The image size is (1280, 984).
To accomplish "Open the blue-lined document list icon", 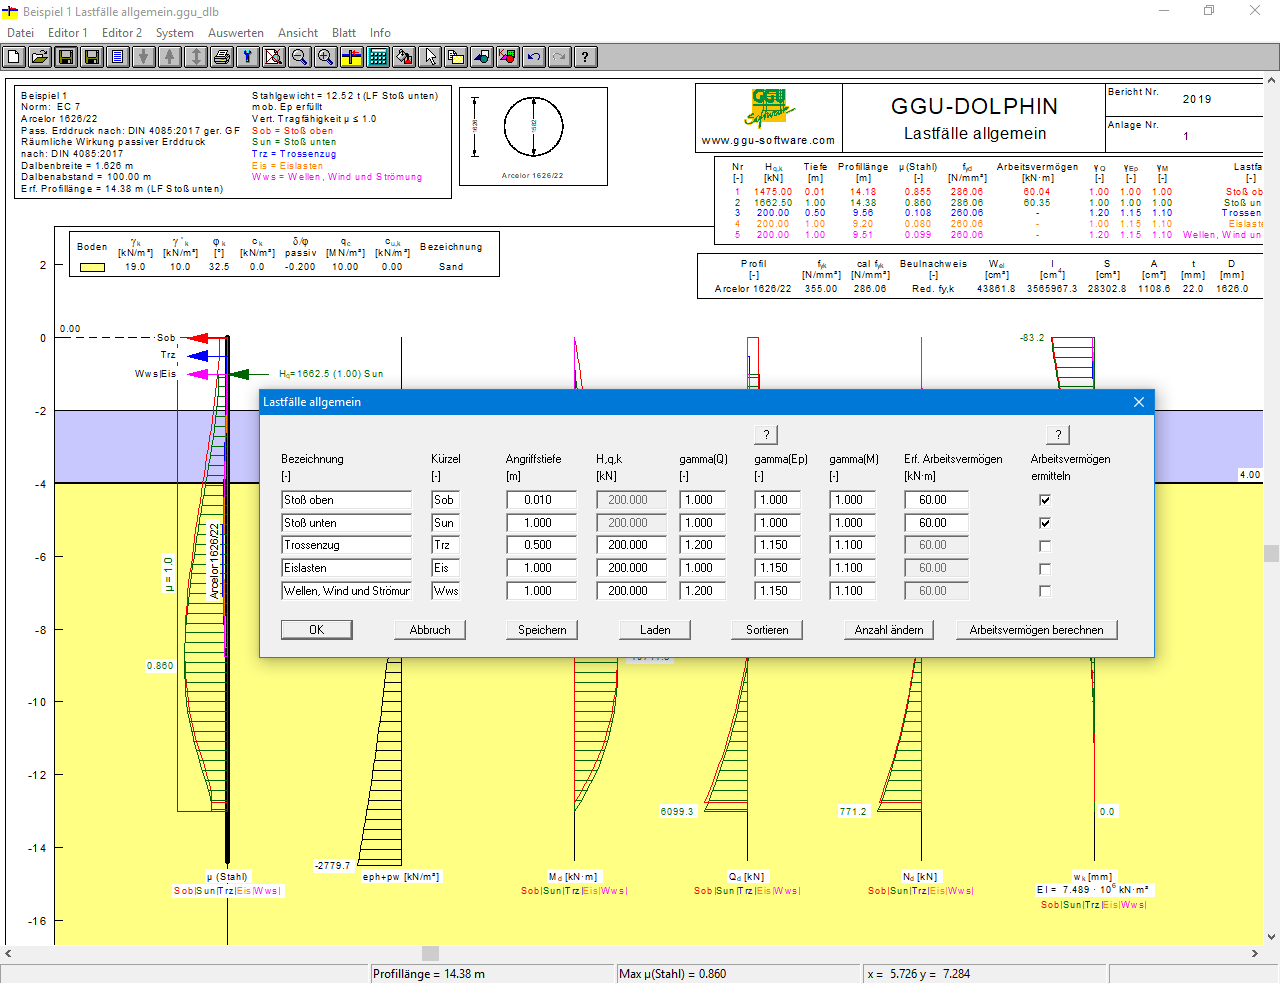I will [x=118, y=57].
